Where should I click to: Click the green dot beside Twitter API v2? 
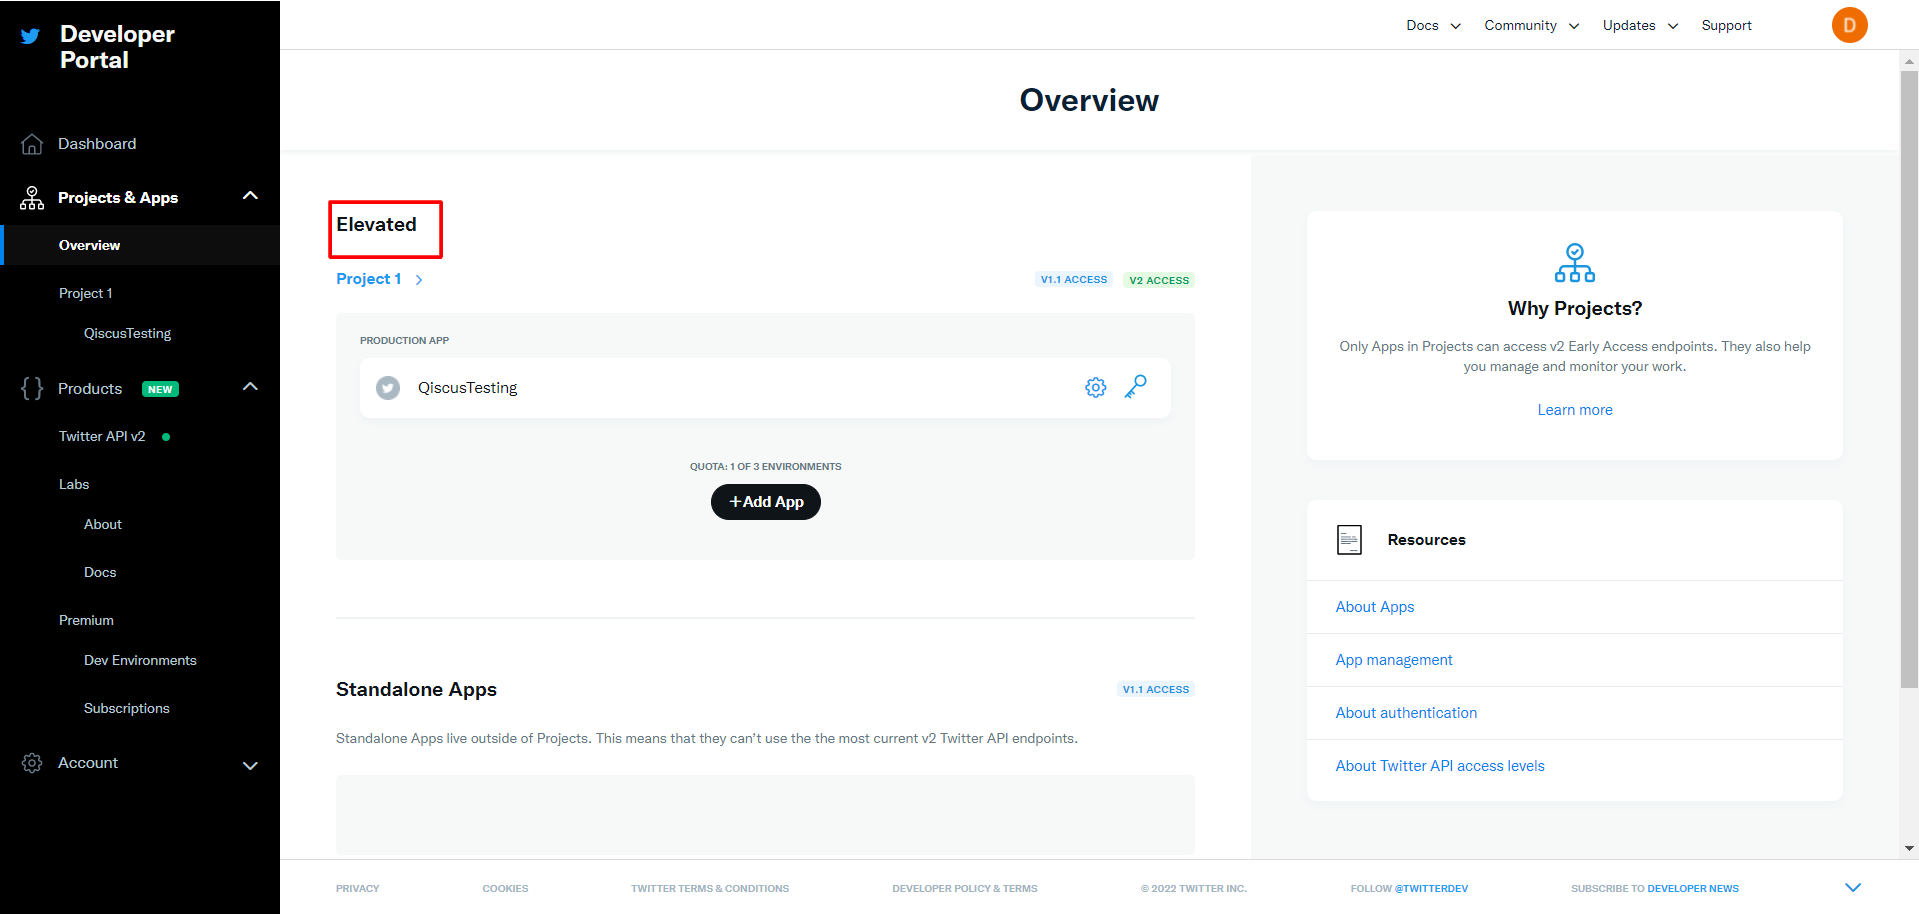[x=166, y=437]
